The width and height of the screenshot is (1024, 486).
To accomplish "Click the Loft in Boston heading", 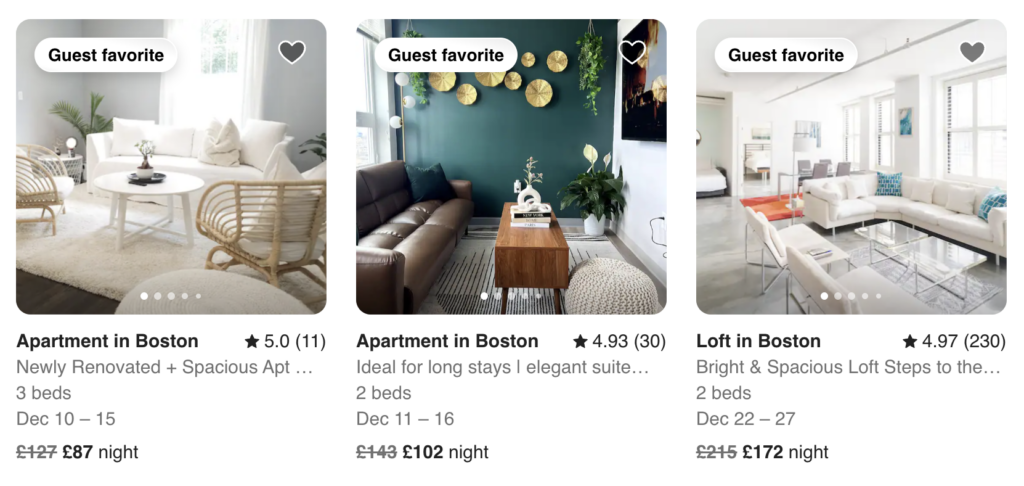I will click(x=758, y=341).
